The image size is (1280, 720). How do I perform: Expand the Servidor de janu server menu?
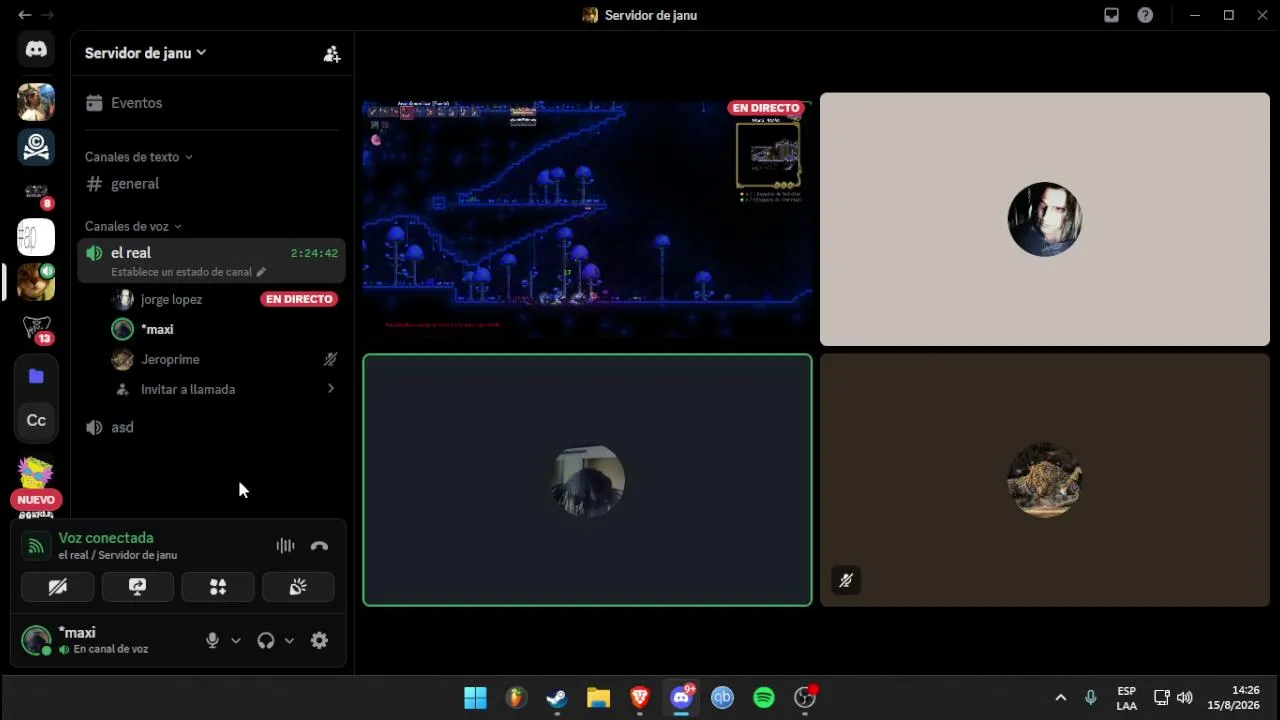tap(145, 53)
